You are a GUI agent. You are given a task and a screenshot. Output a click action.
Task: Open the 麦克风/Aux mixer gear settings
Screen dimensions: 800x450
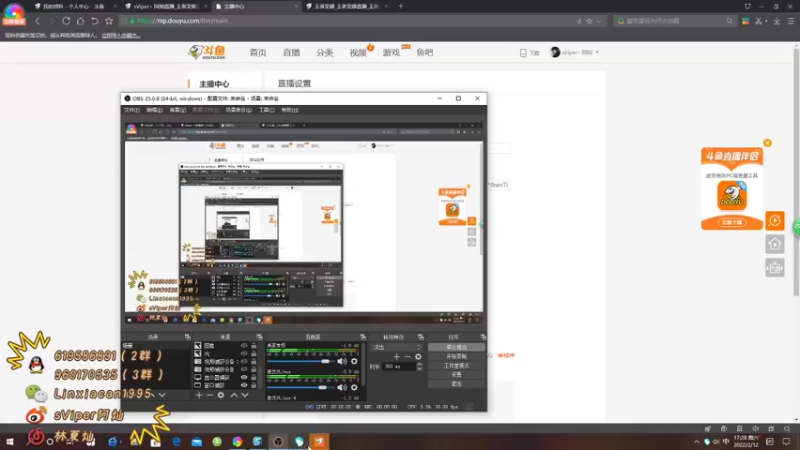pyautogui.click(x=354, y=387)
